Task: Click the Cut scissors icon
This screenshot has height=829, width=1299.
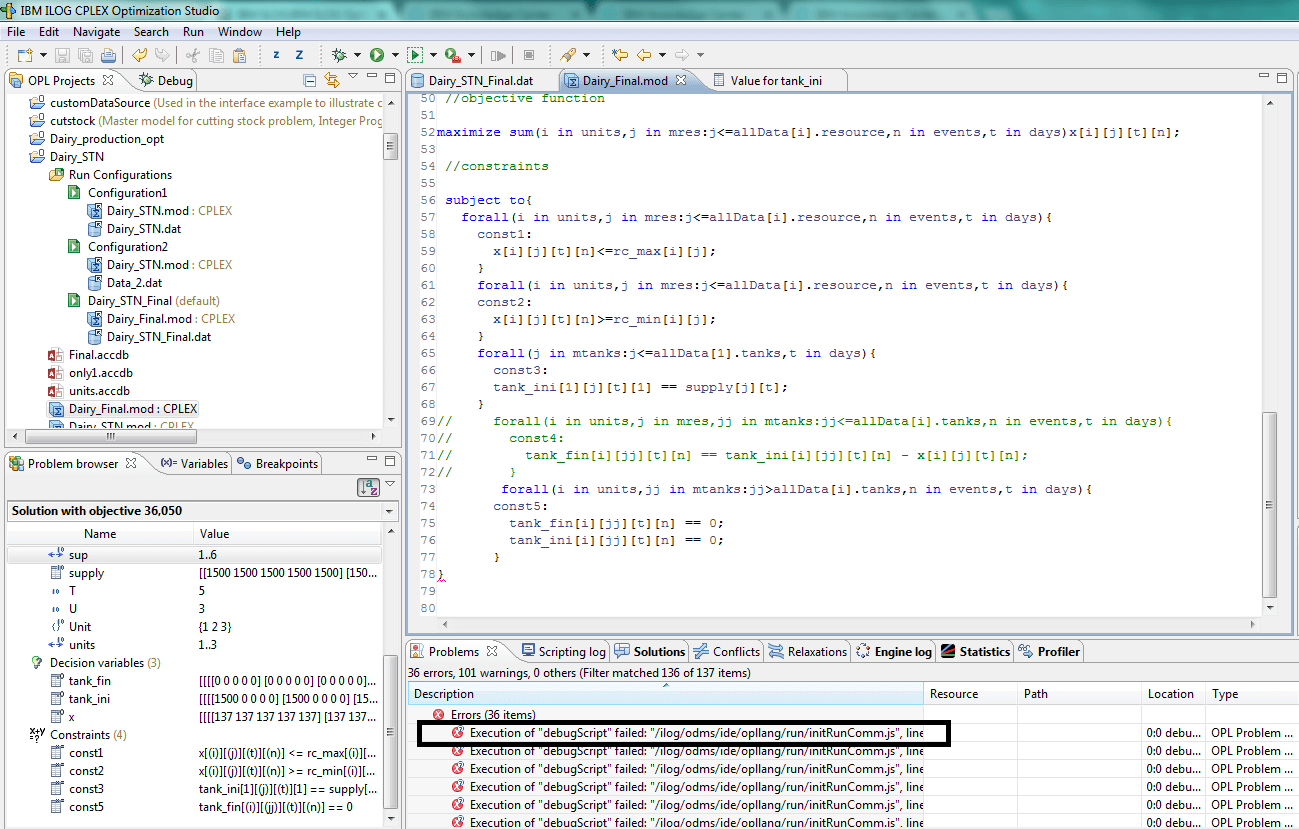Action: tap(193, 55)
